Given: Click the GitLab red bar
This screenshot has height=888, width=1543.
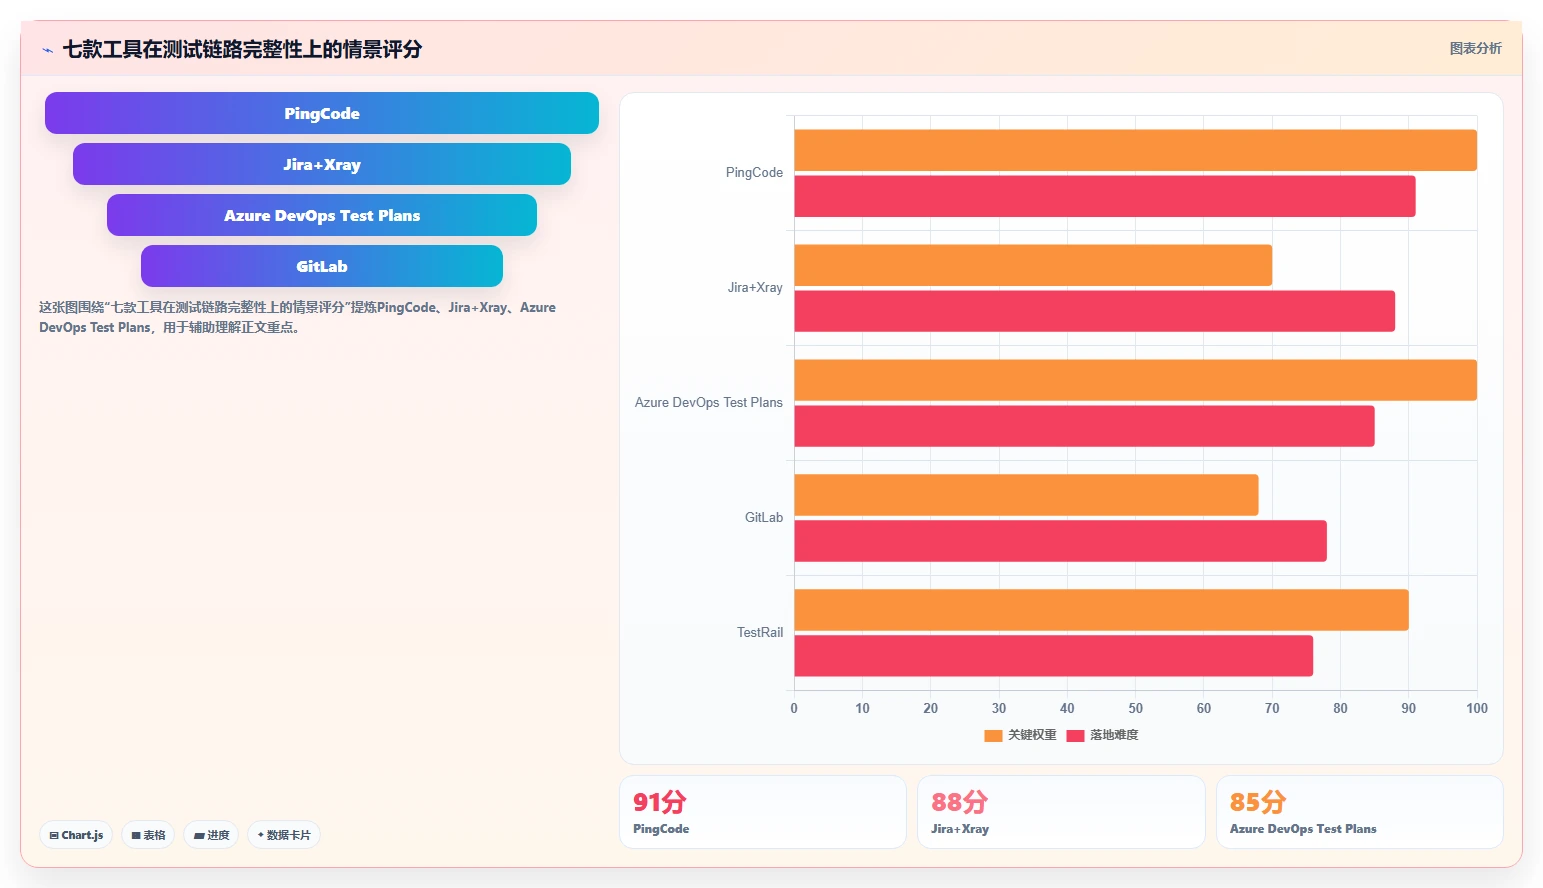Looking at the screenshot, I should coord(1060,541).
